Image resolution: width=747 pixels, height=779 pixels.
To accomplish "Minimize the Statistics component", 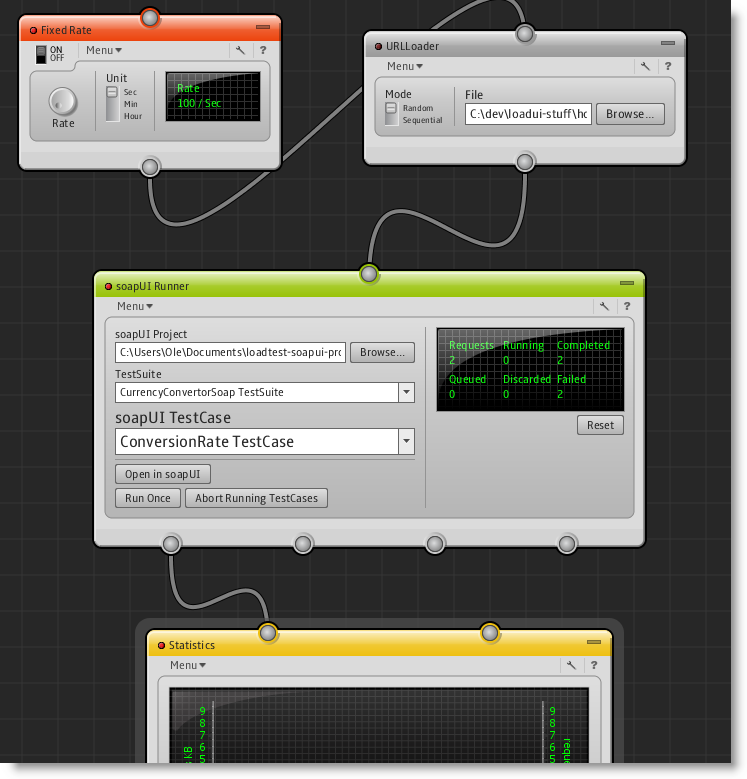I will (594, 642).
